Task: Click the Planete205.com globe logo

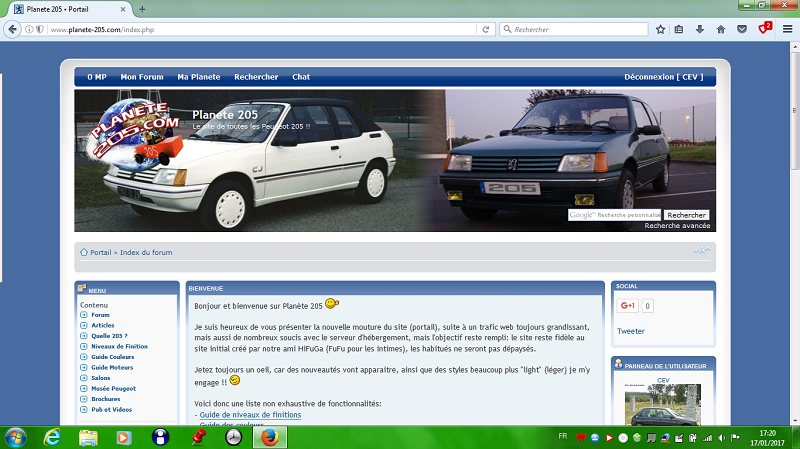Action: [134, 134]
